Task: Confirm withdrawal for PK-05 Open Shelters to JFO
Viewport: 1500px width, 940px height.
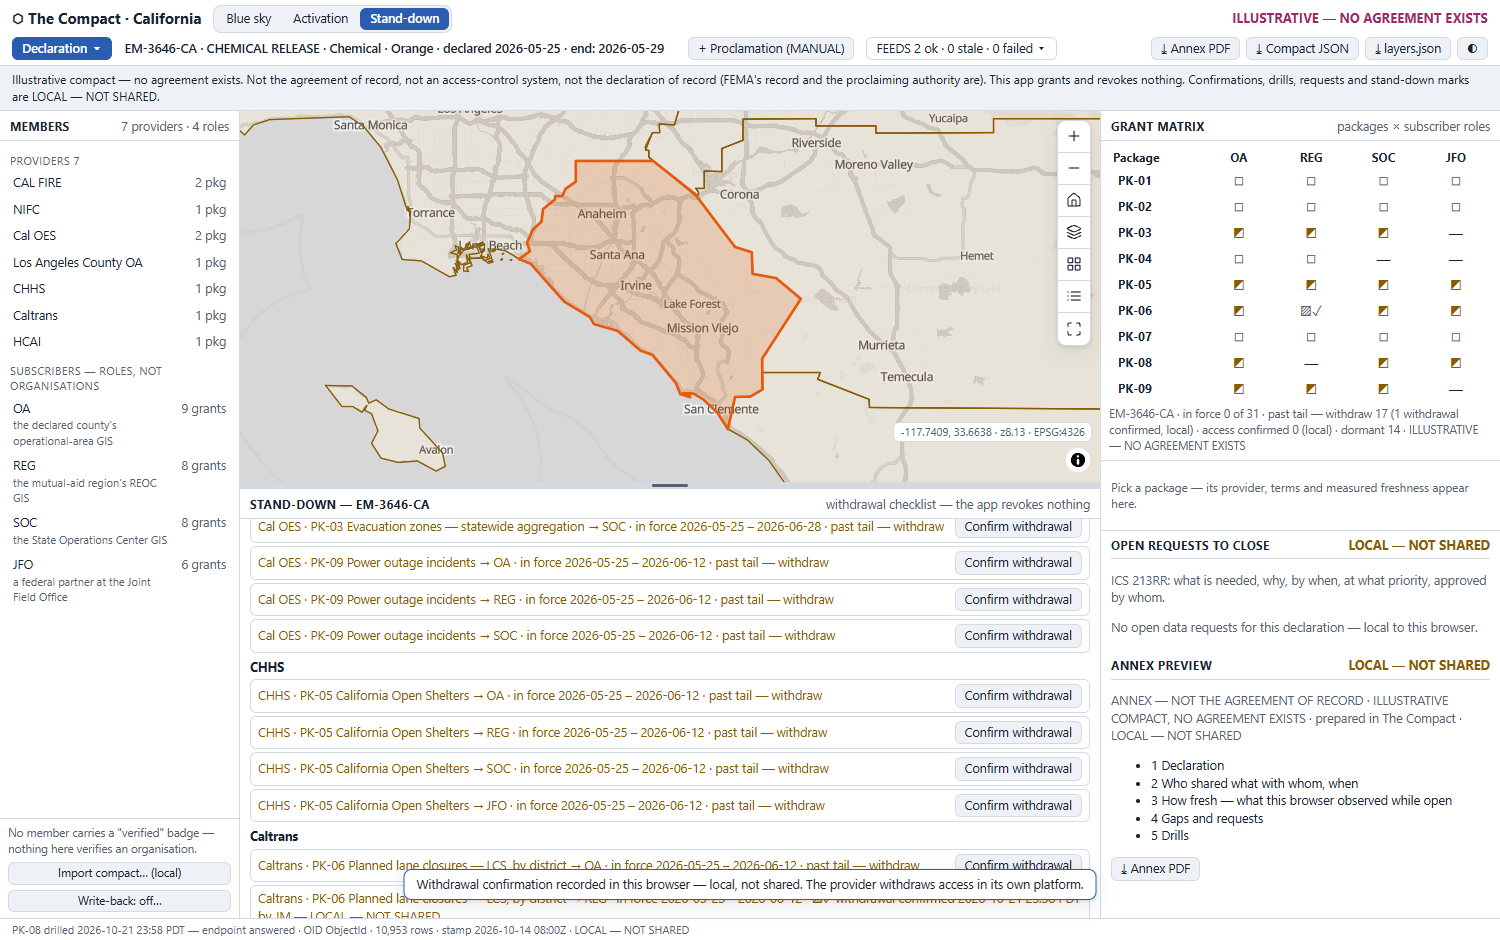Action: 1018,806
